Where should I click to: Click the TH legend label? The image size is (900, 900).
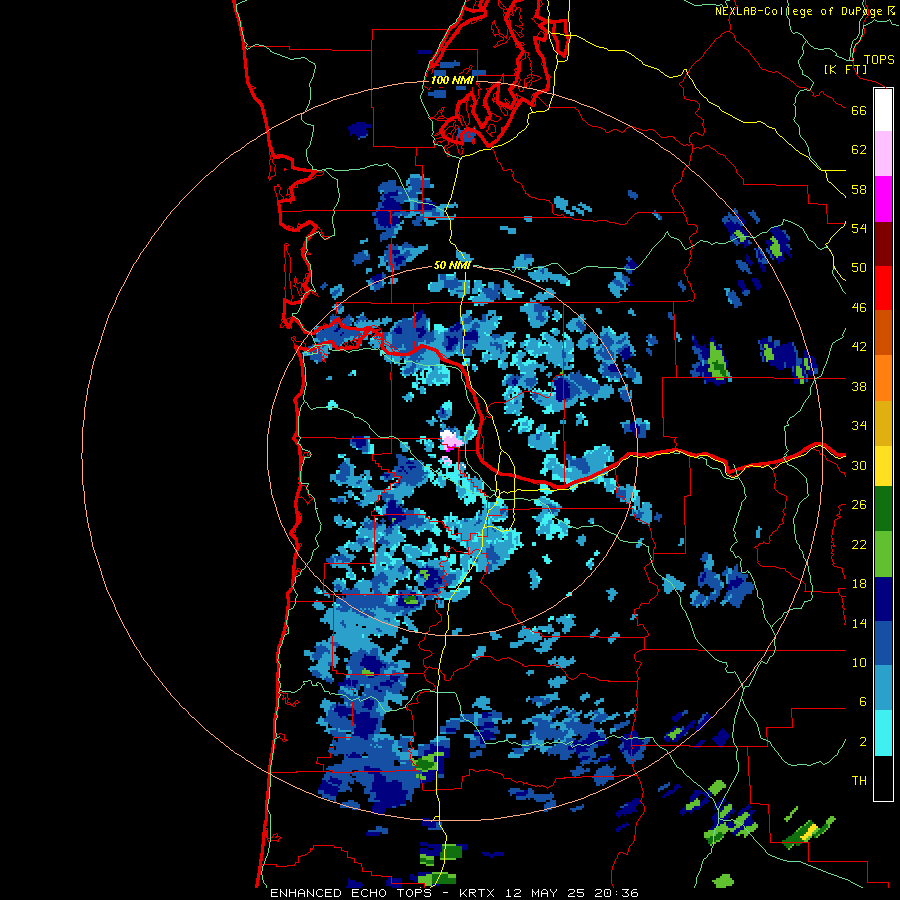pyautogui.click(x=859, y=781)
